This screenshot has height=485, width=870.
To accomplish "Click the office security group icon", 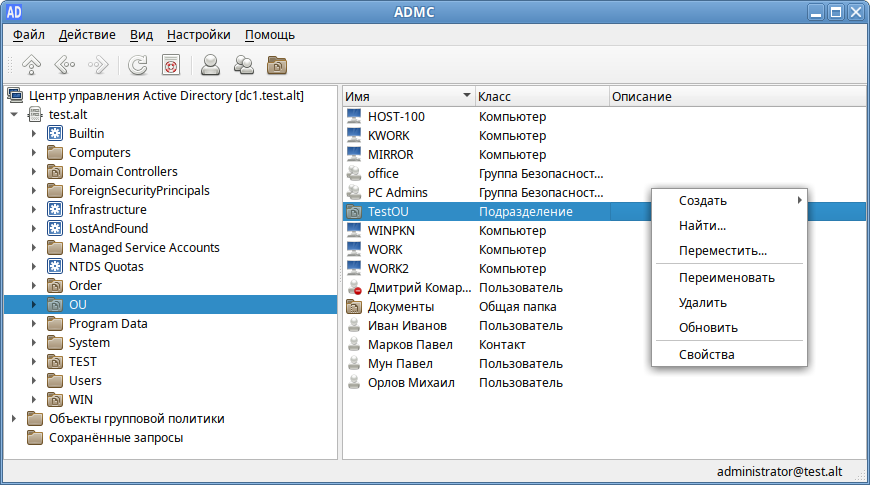I will [x=354, y=173].
